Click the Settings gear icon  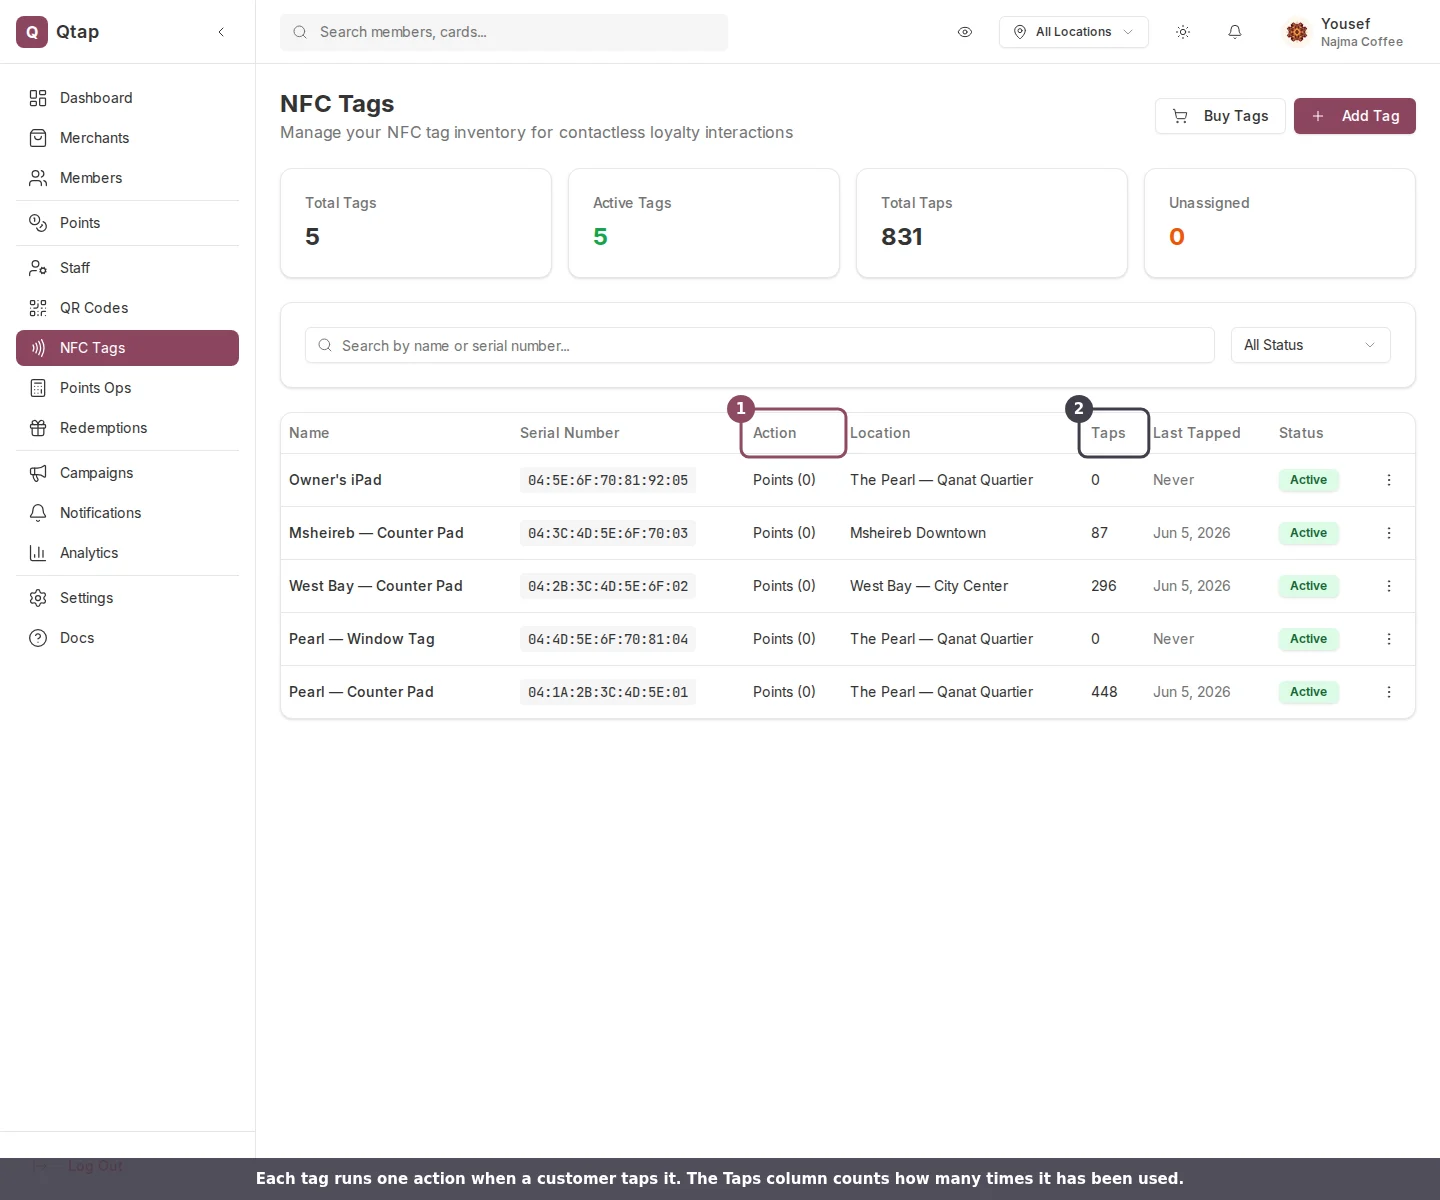click(38, 598)
